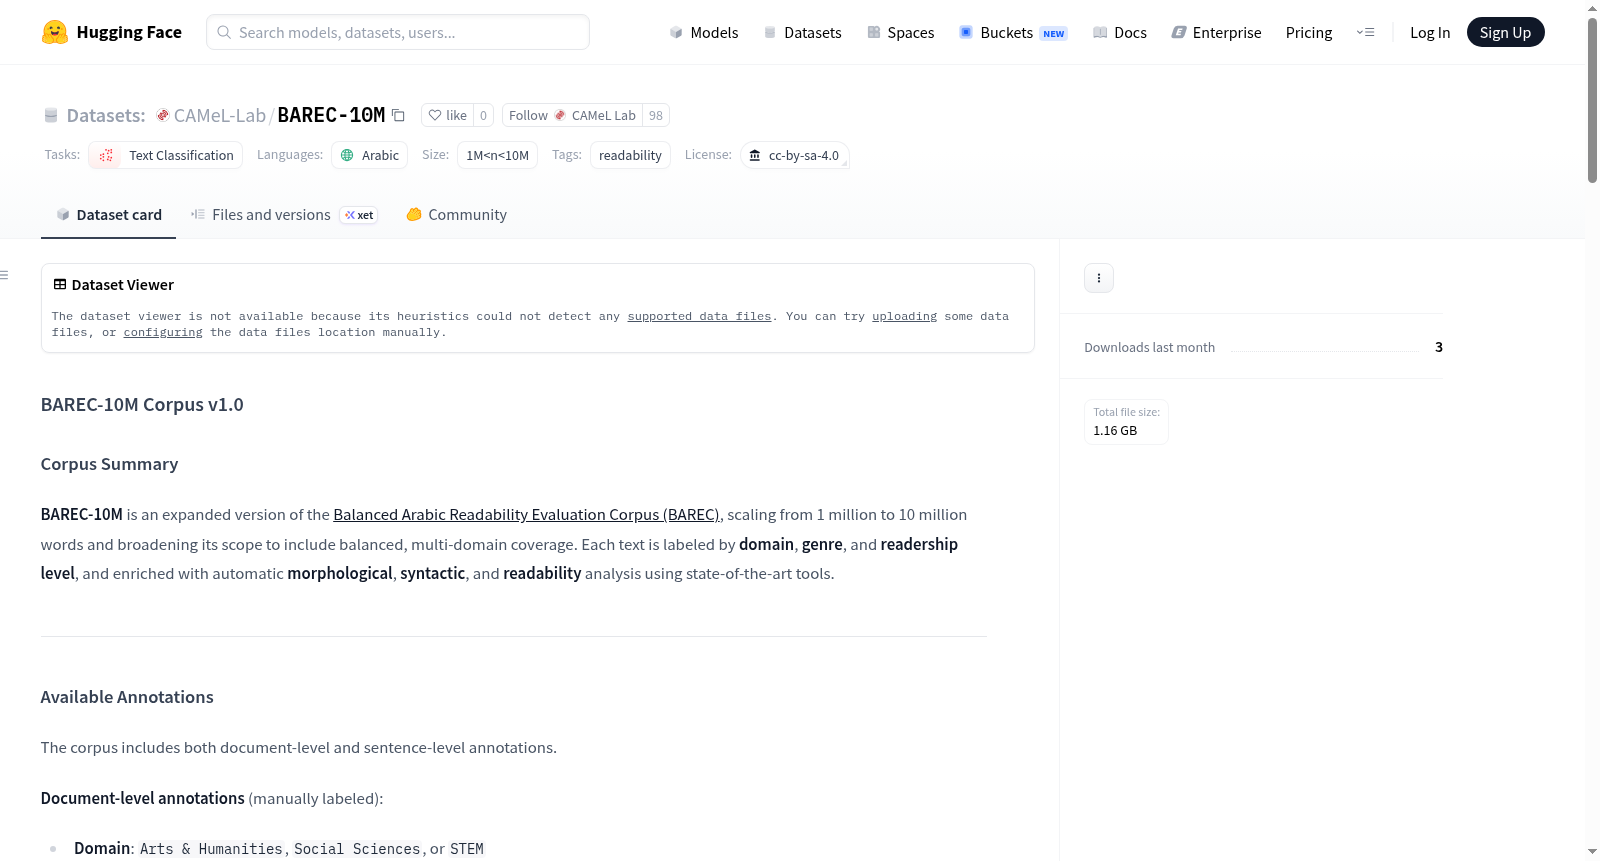The height and width of the screenshot is (861, 1600).
Task: Focus the search models, datasets, users field
Action: click(398, 32)
